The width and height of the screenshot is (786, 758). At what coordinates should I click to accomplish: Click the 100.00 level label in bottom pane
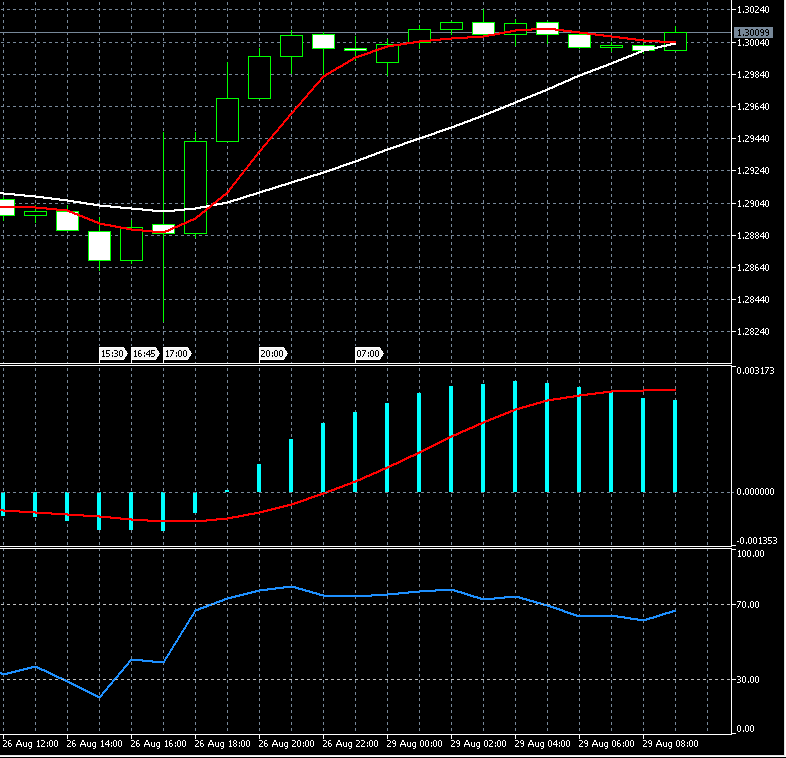[x=750, y=554]
